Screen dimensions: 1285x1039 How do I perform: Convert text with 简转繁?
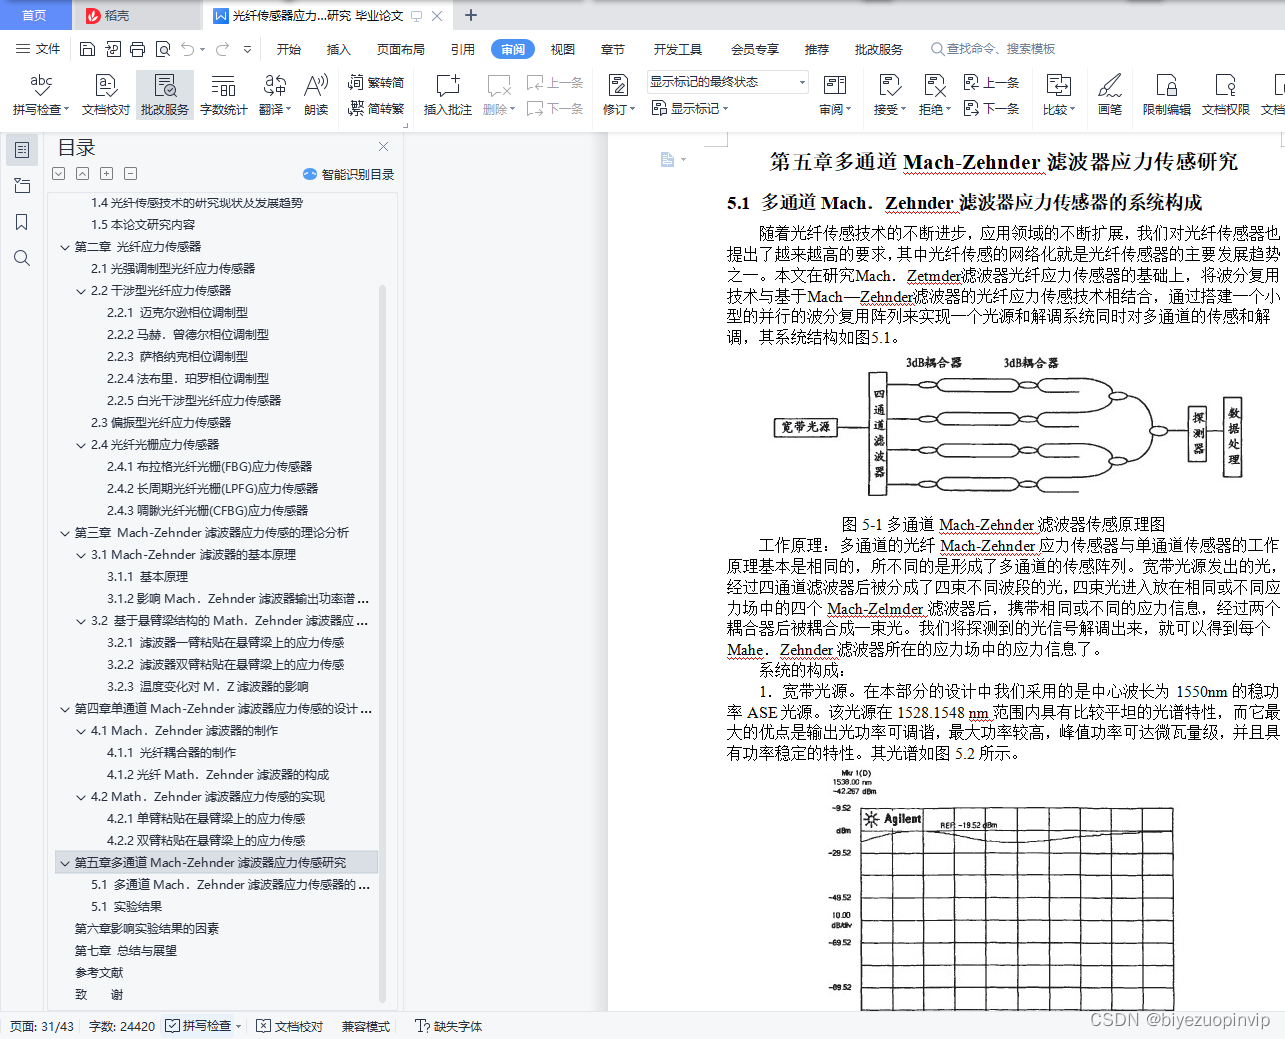tap(376, 108)
